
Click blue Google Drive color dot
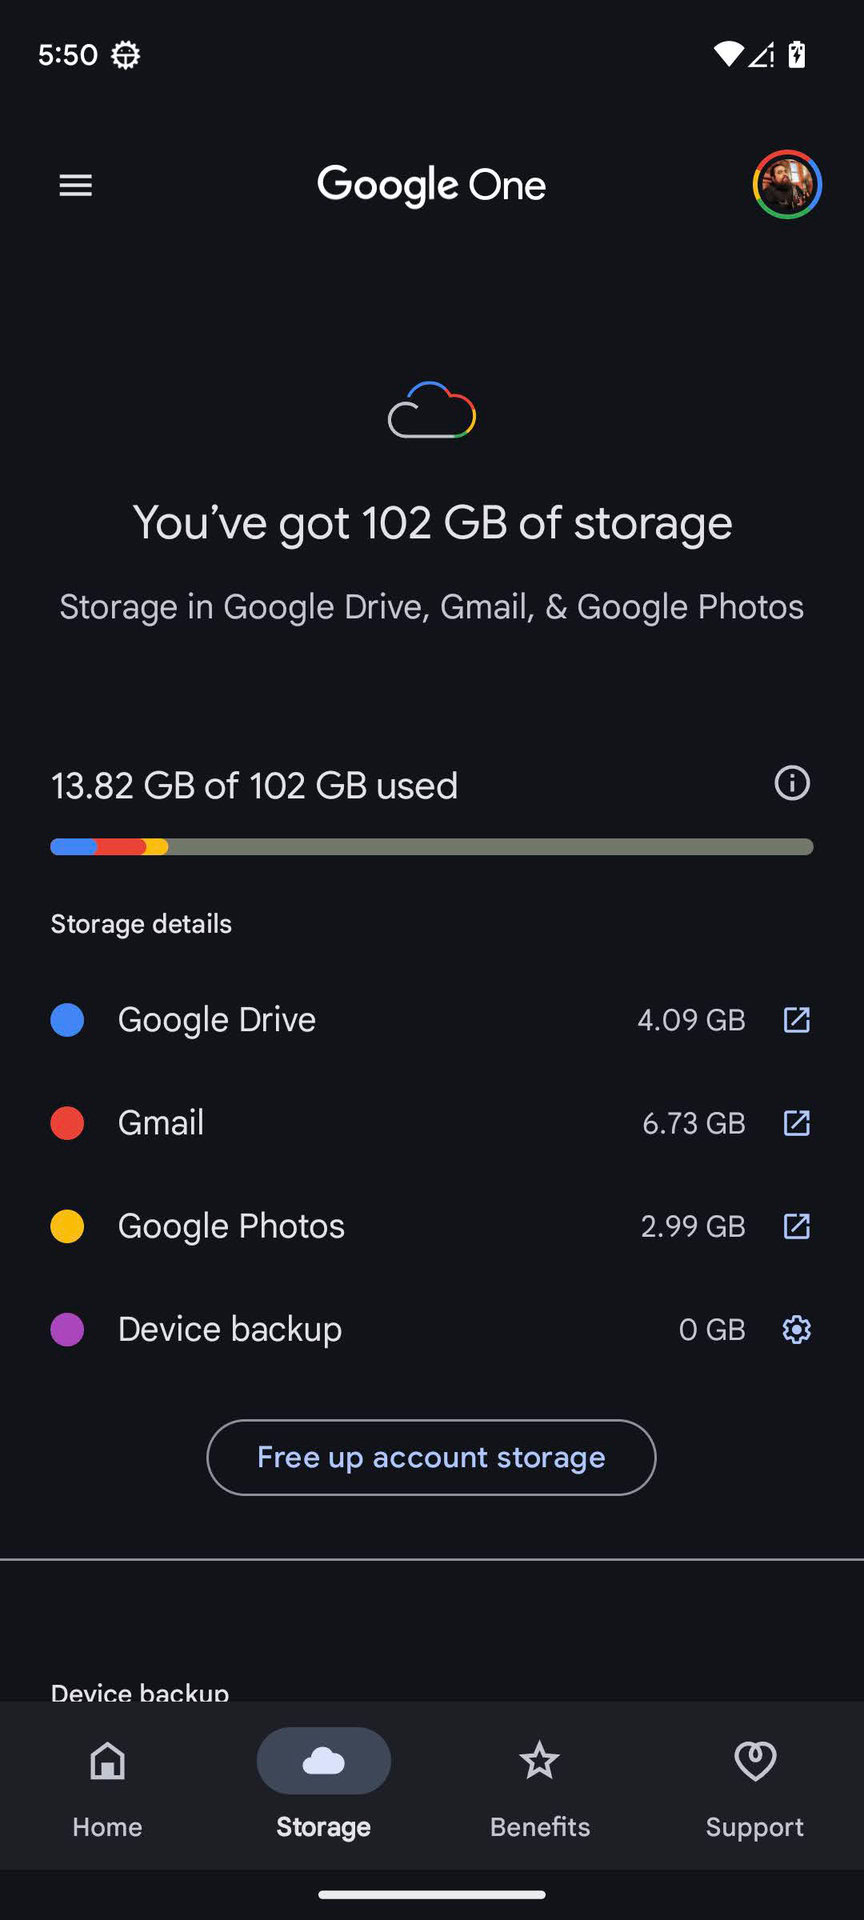click(67, 1020)
